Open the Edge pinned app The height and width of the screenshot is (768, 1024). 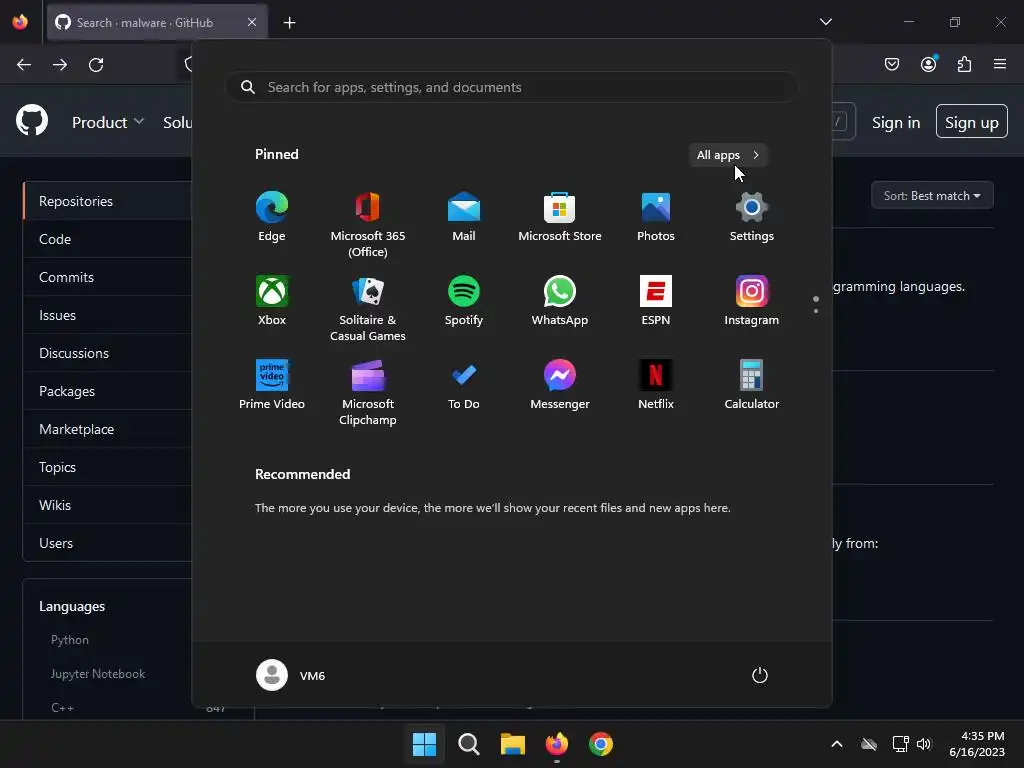[272, 216]
